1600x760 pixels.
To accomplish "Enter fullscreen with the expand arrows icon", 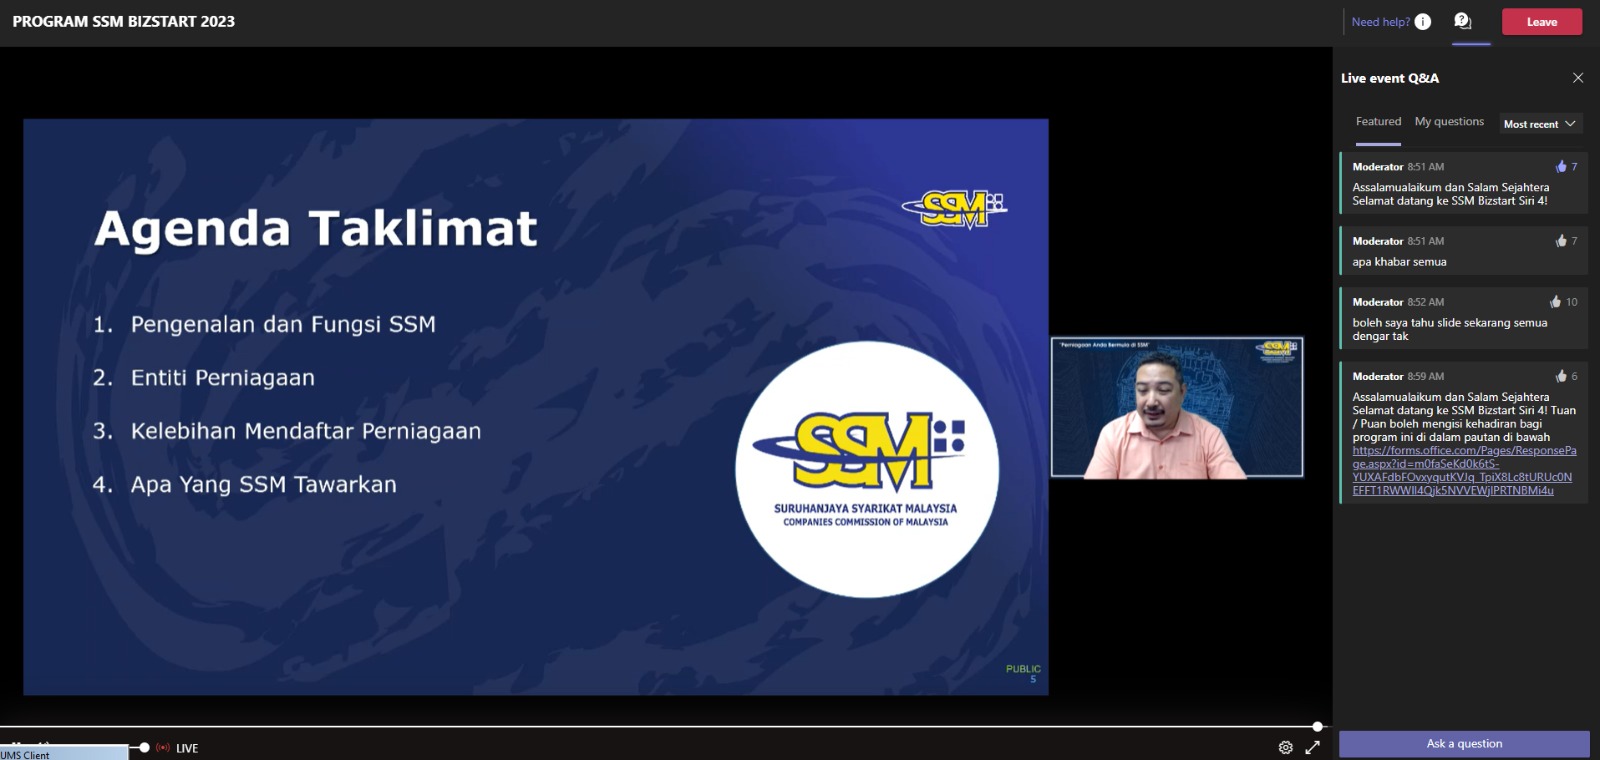I will tap(1313, 747).
